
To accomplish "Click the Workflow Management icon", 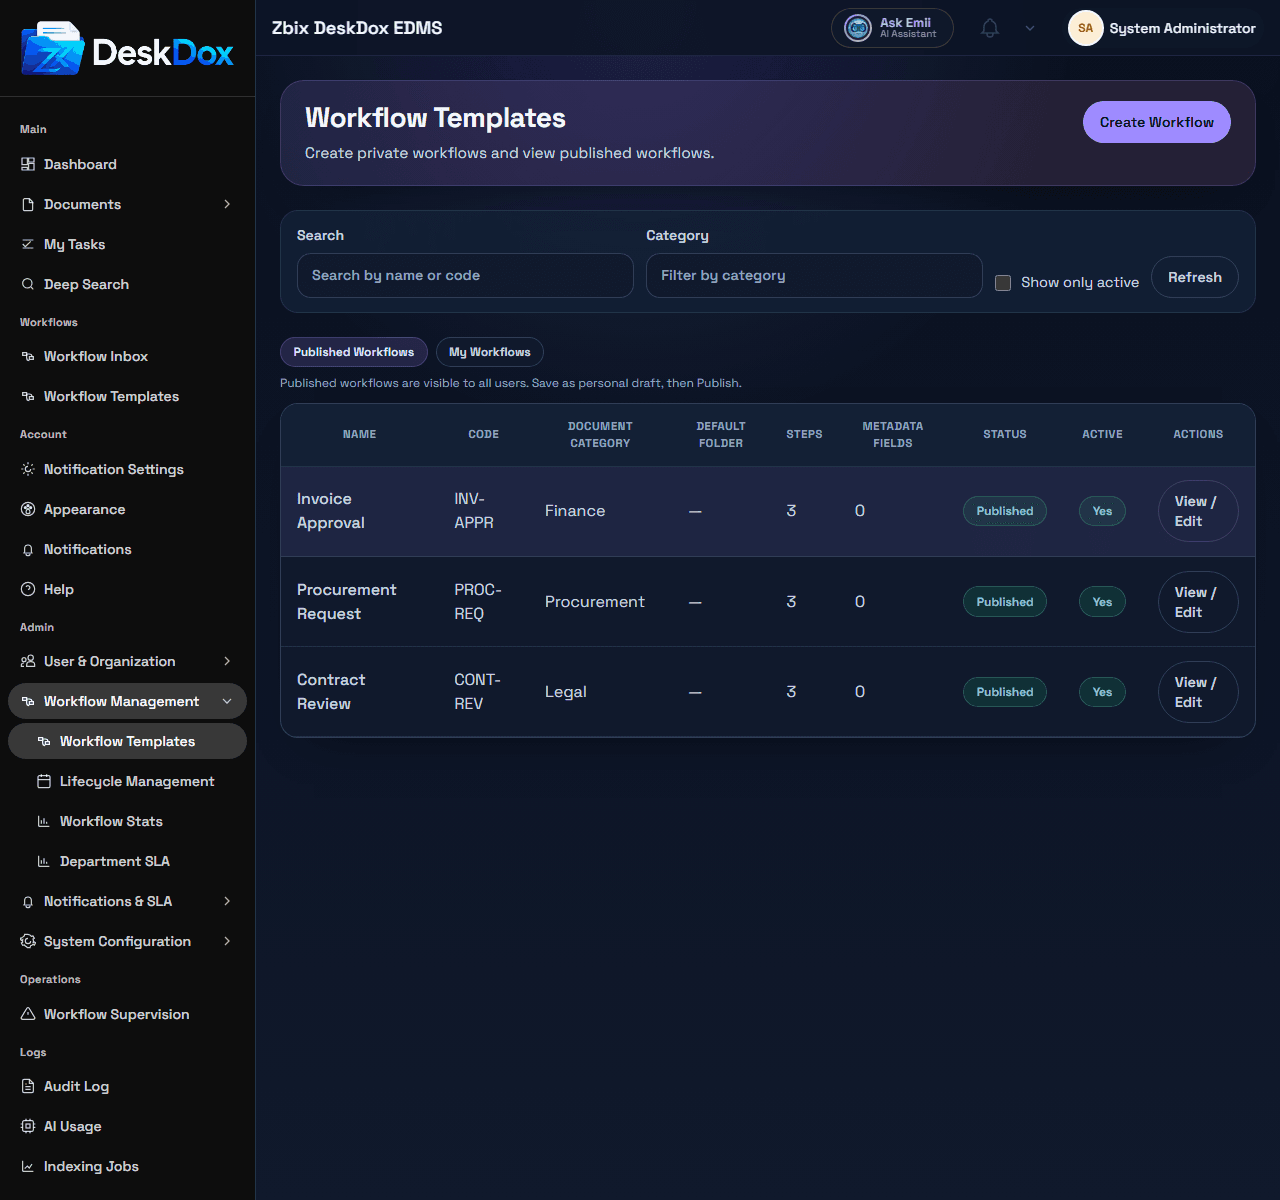I will 28,701.
